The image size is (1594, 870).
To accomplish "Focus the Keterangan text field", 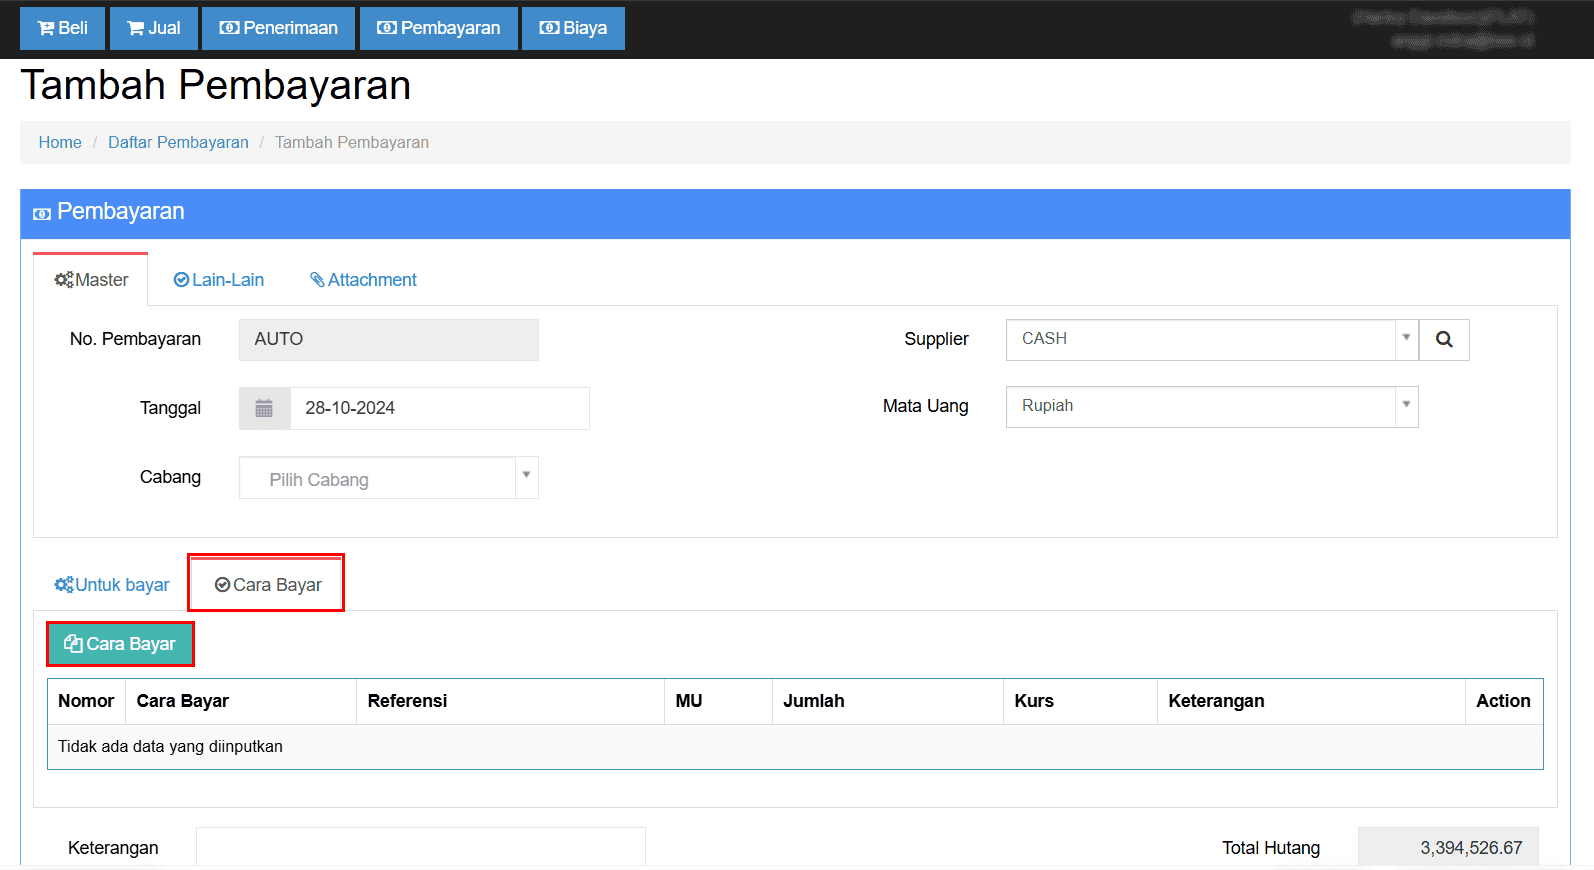I will tap(420, 847).
